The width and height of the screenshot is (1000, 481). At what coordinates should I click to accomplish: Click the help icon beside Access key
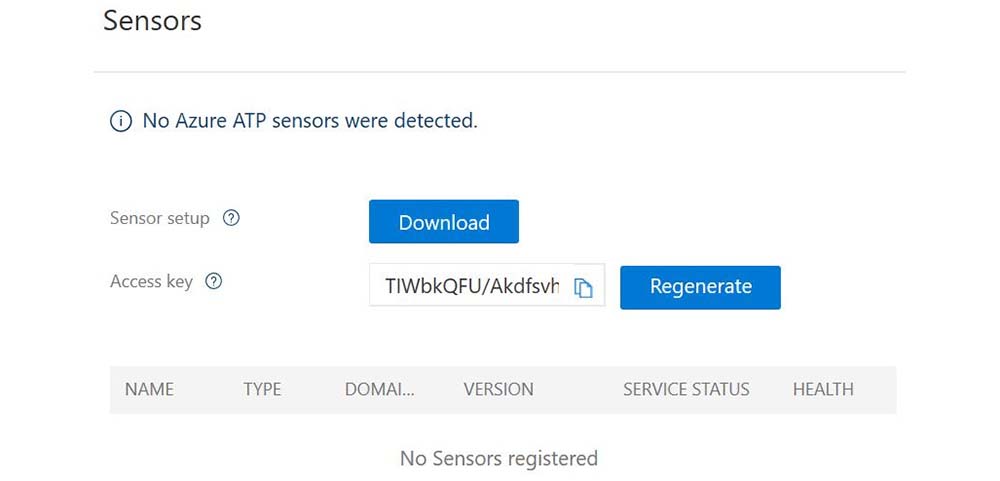[x=213, y=282]
